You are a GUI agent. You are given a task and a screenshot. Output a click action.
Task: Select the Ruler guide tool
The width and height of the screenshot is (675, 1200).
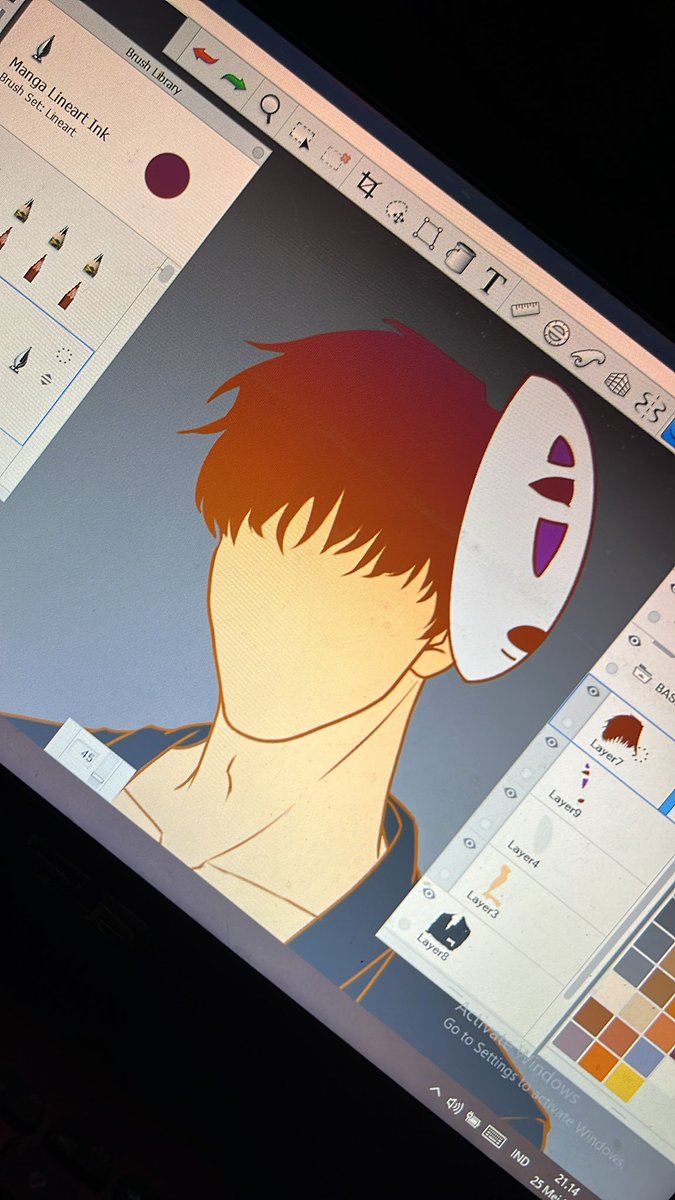[525, 309]
